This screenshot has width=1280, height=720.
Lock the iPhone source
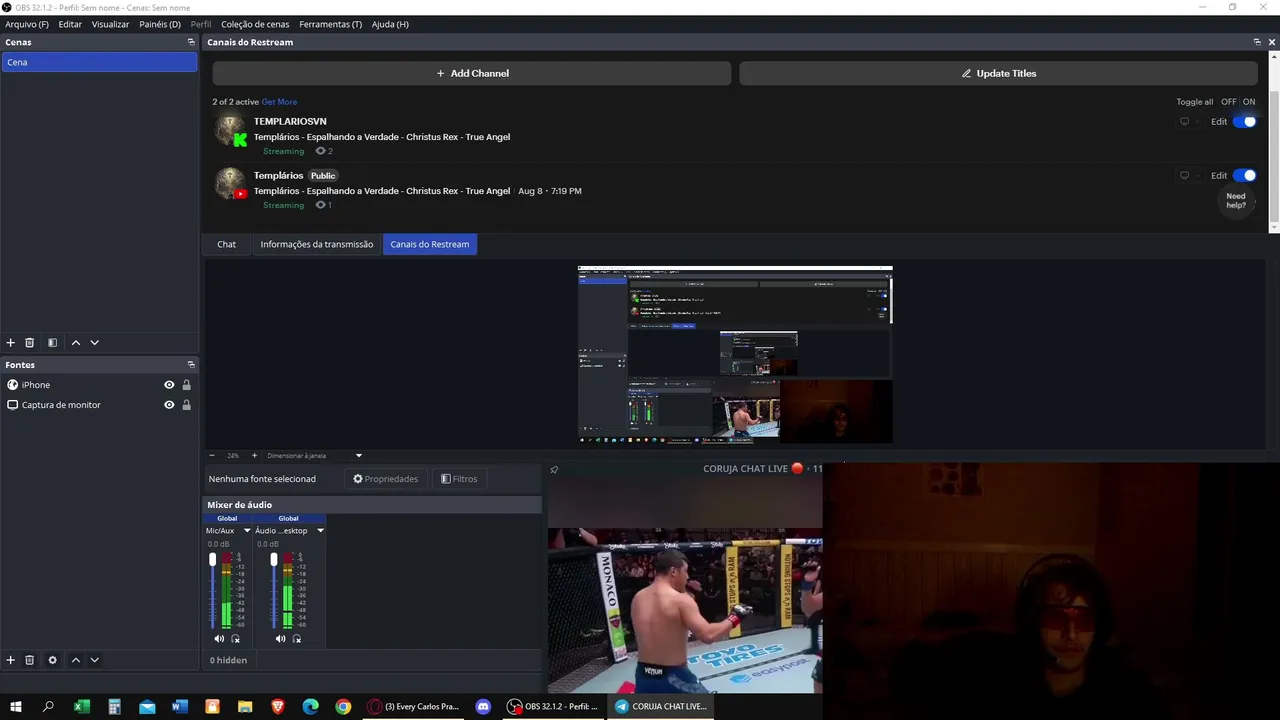point(186,385)
